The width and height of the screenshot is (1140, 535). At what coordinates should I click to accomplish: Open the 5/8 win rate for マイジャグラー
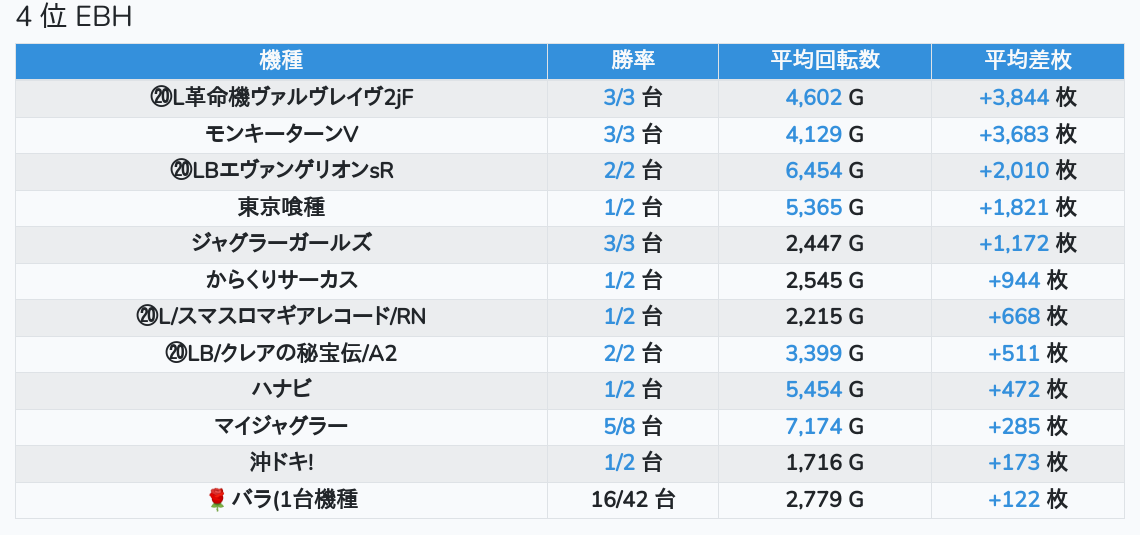click(x=619, y=426)
